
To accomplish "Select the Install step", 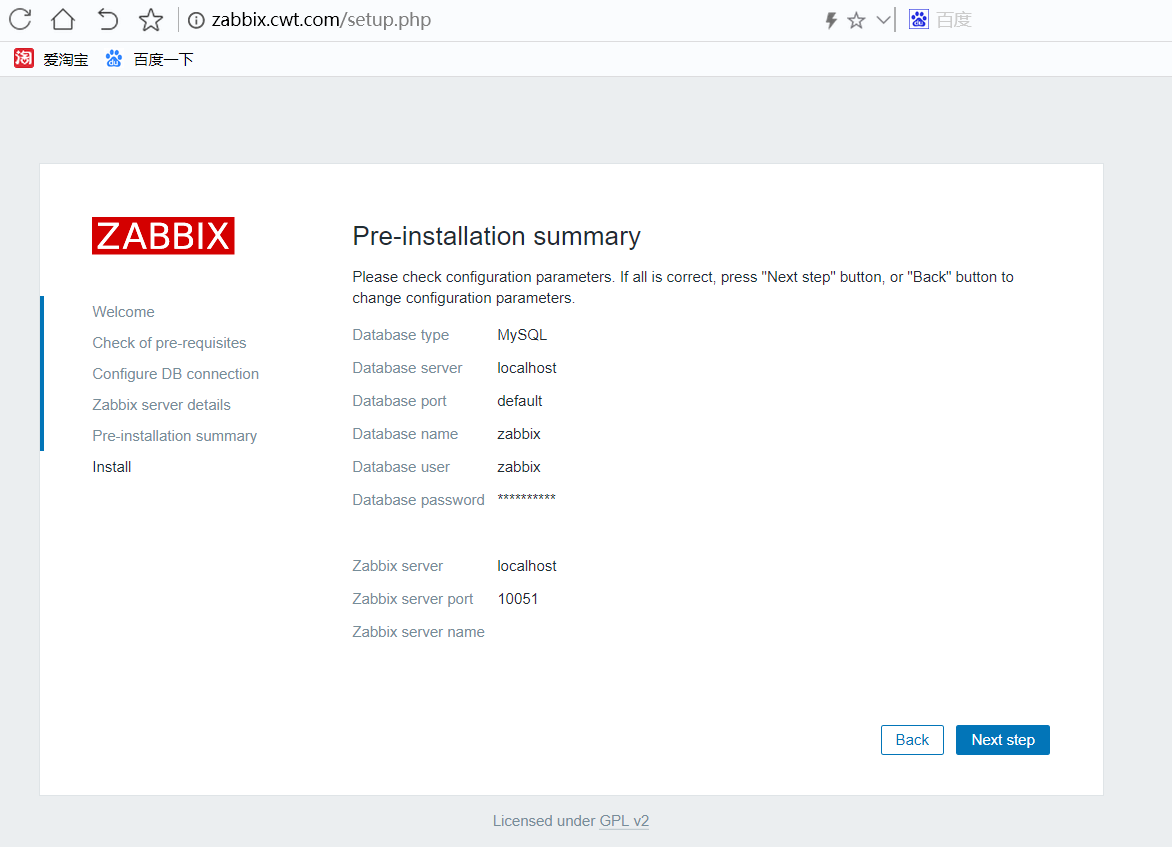I will [112, 467].
